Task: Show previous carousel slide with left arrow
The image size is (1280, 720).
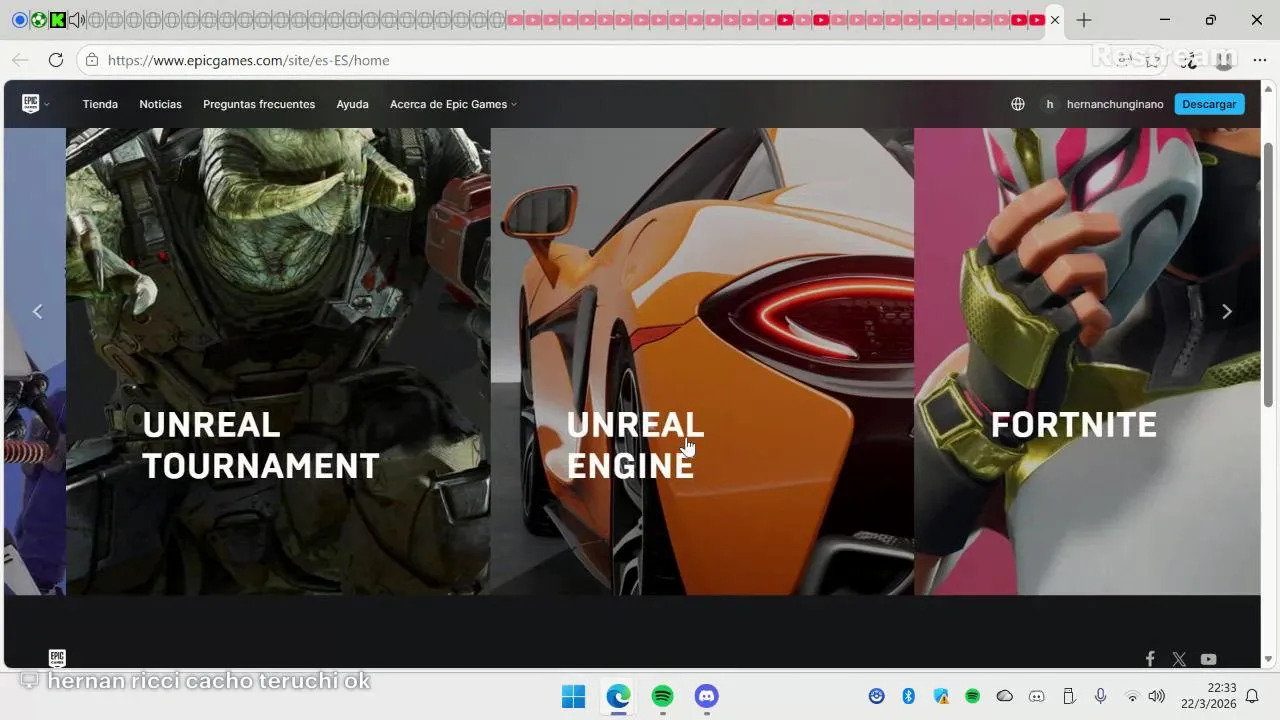Action: 38,311
